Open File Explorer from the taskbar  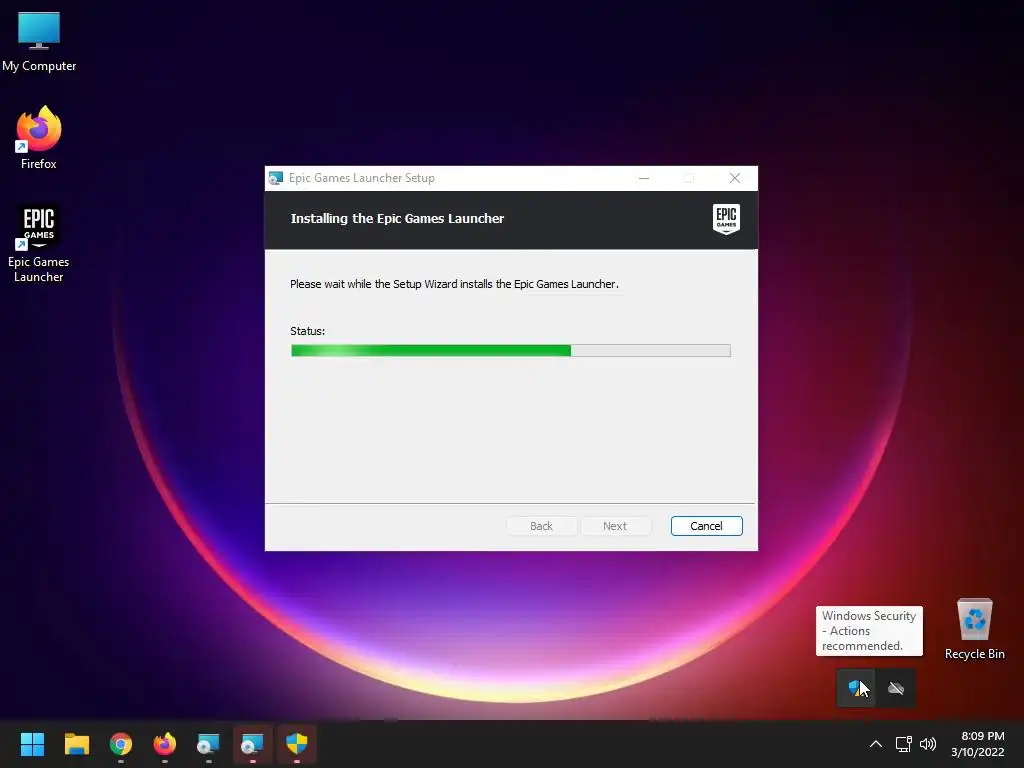point(76,744)
